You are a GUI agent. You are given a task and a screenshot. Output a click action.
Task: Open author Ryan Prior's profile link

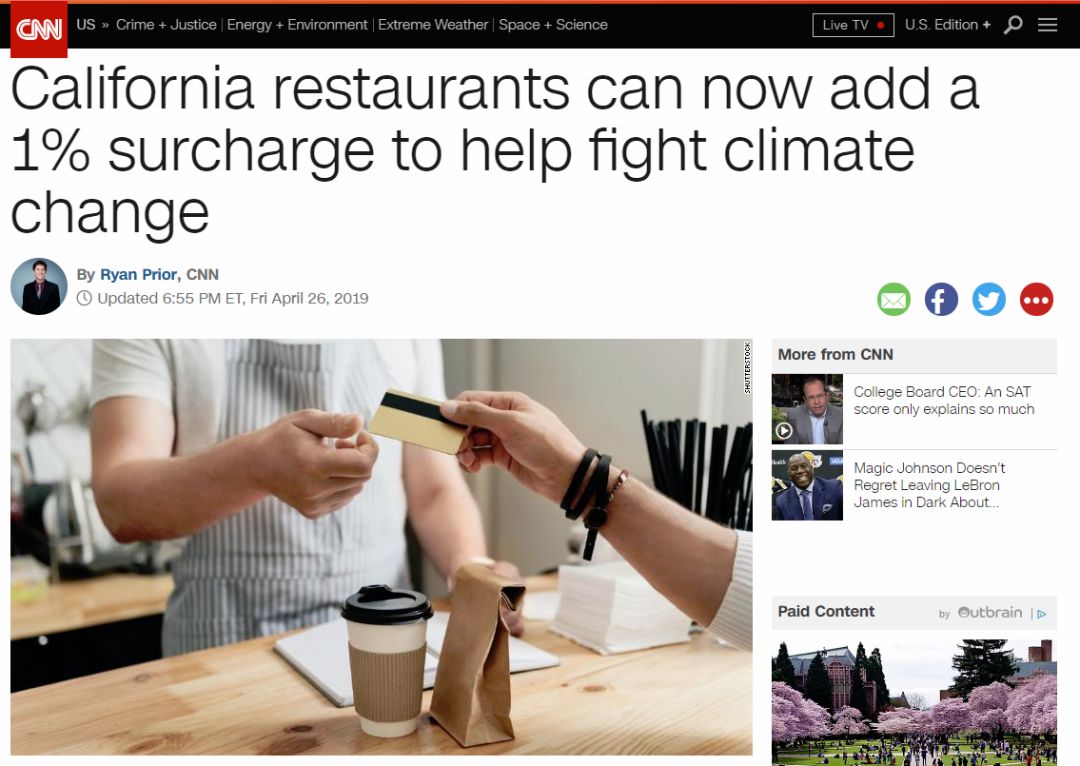tap(138, 274)
